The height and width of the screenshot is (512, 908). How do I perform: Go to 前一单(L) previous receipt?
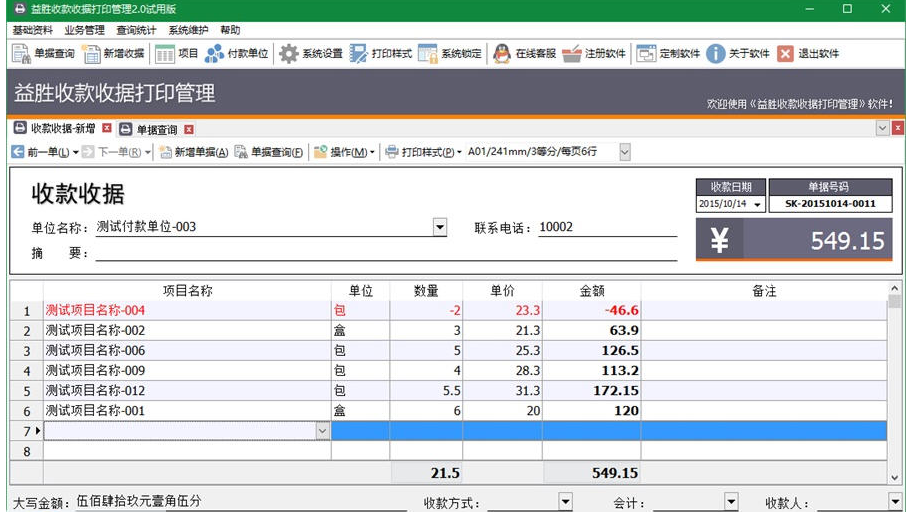(40, 153)
